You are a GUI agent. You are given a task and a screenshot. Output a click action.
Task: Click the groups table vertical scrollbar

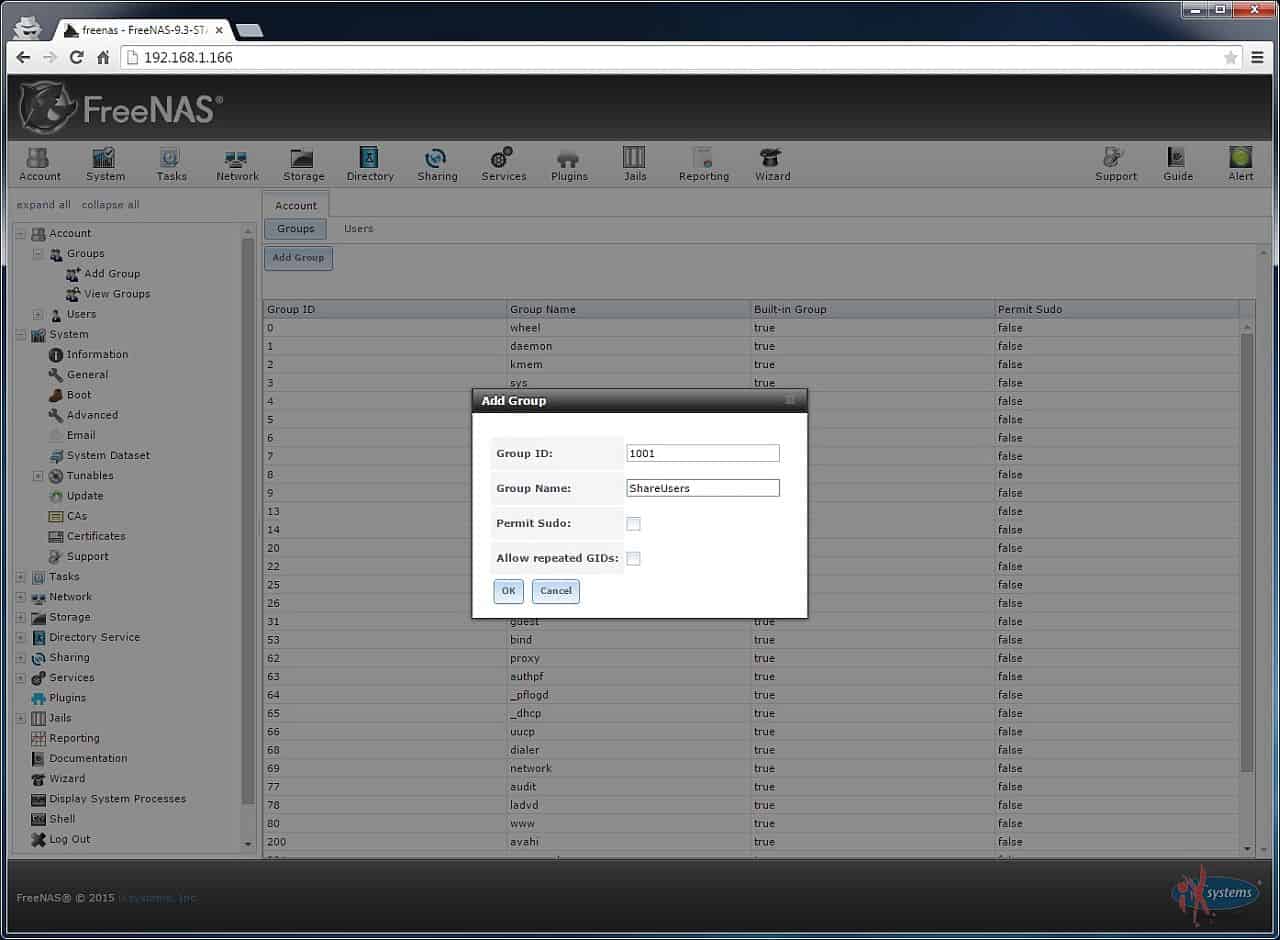1247,550
